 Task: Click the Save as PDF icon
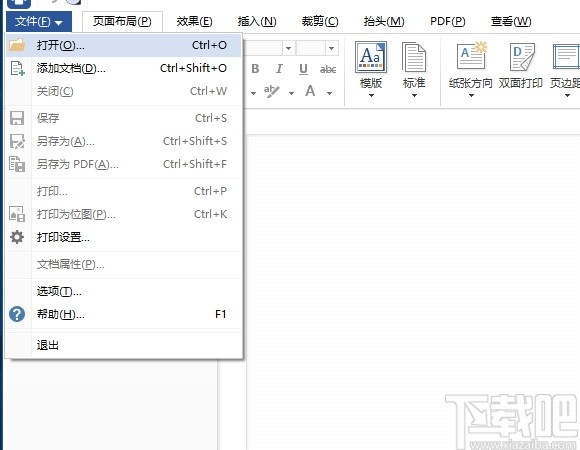(x=17, y=164)
